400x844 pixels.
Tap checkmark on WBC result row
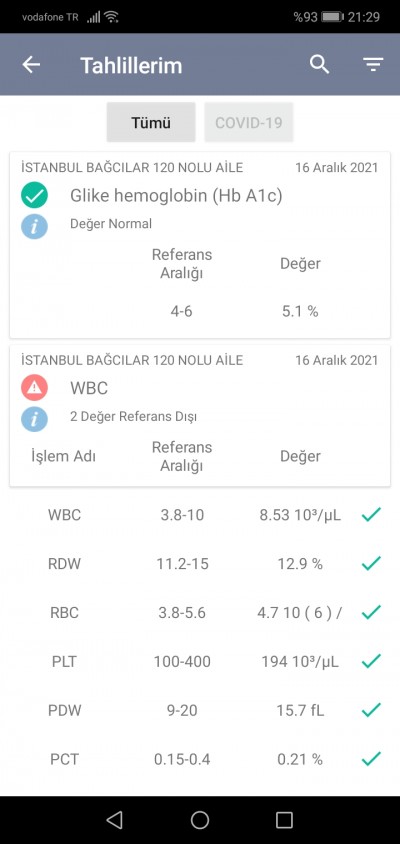[x=371, y=515]
